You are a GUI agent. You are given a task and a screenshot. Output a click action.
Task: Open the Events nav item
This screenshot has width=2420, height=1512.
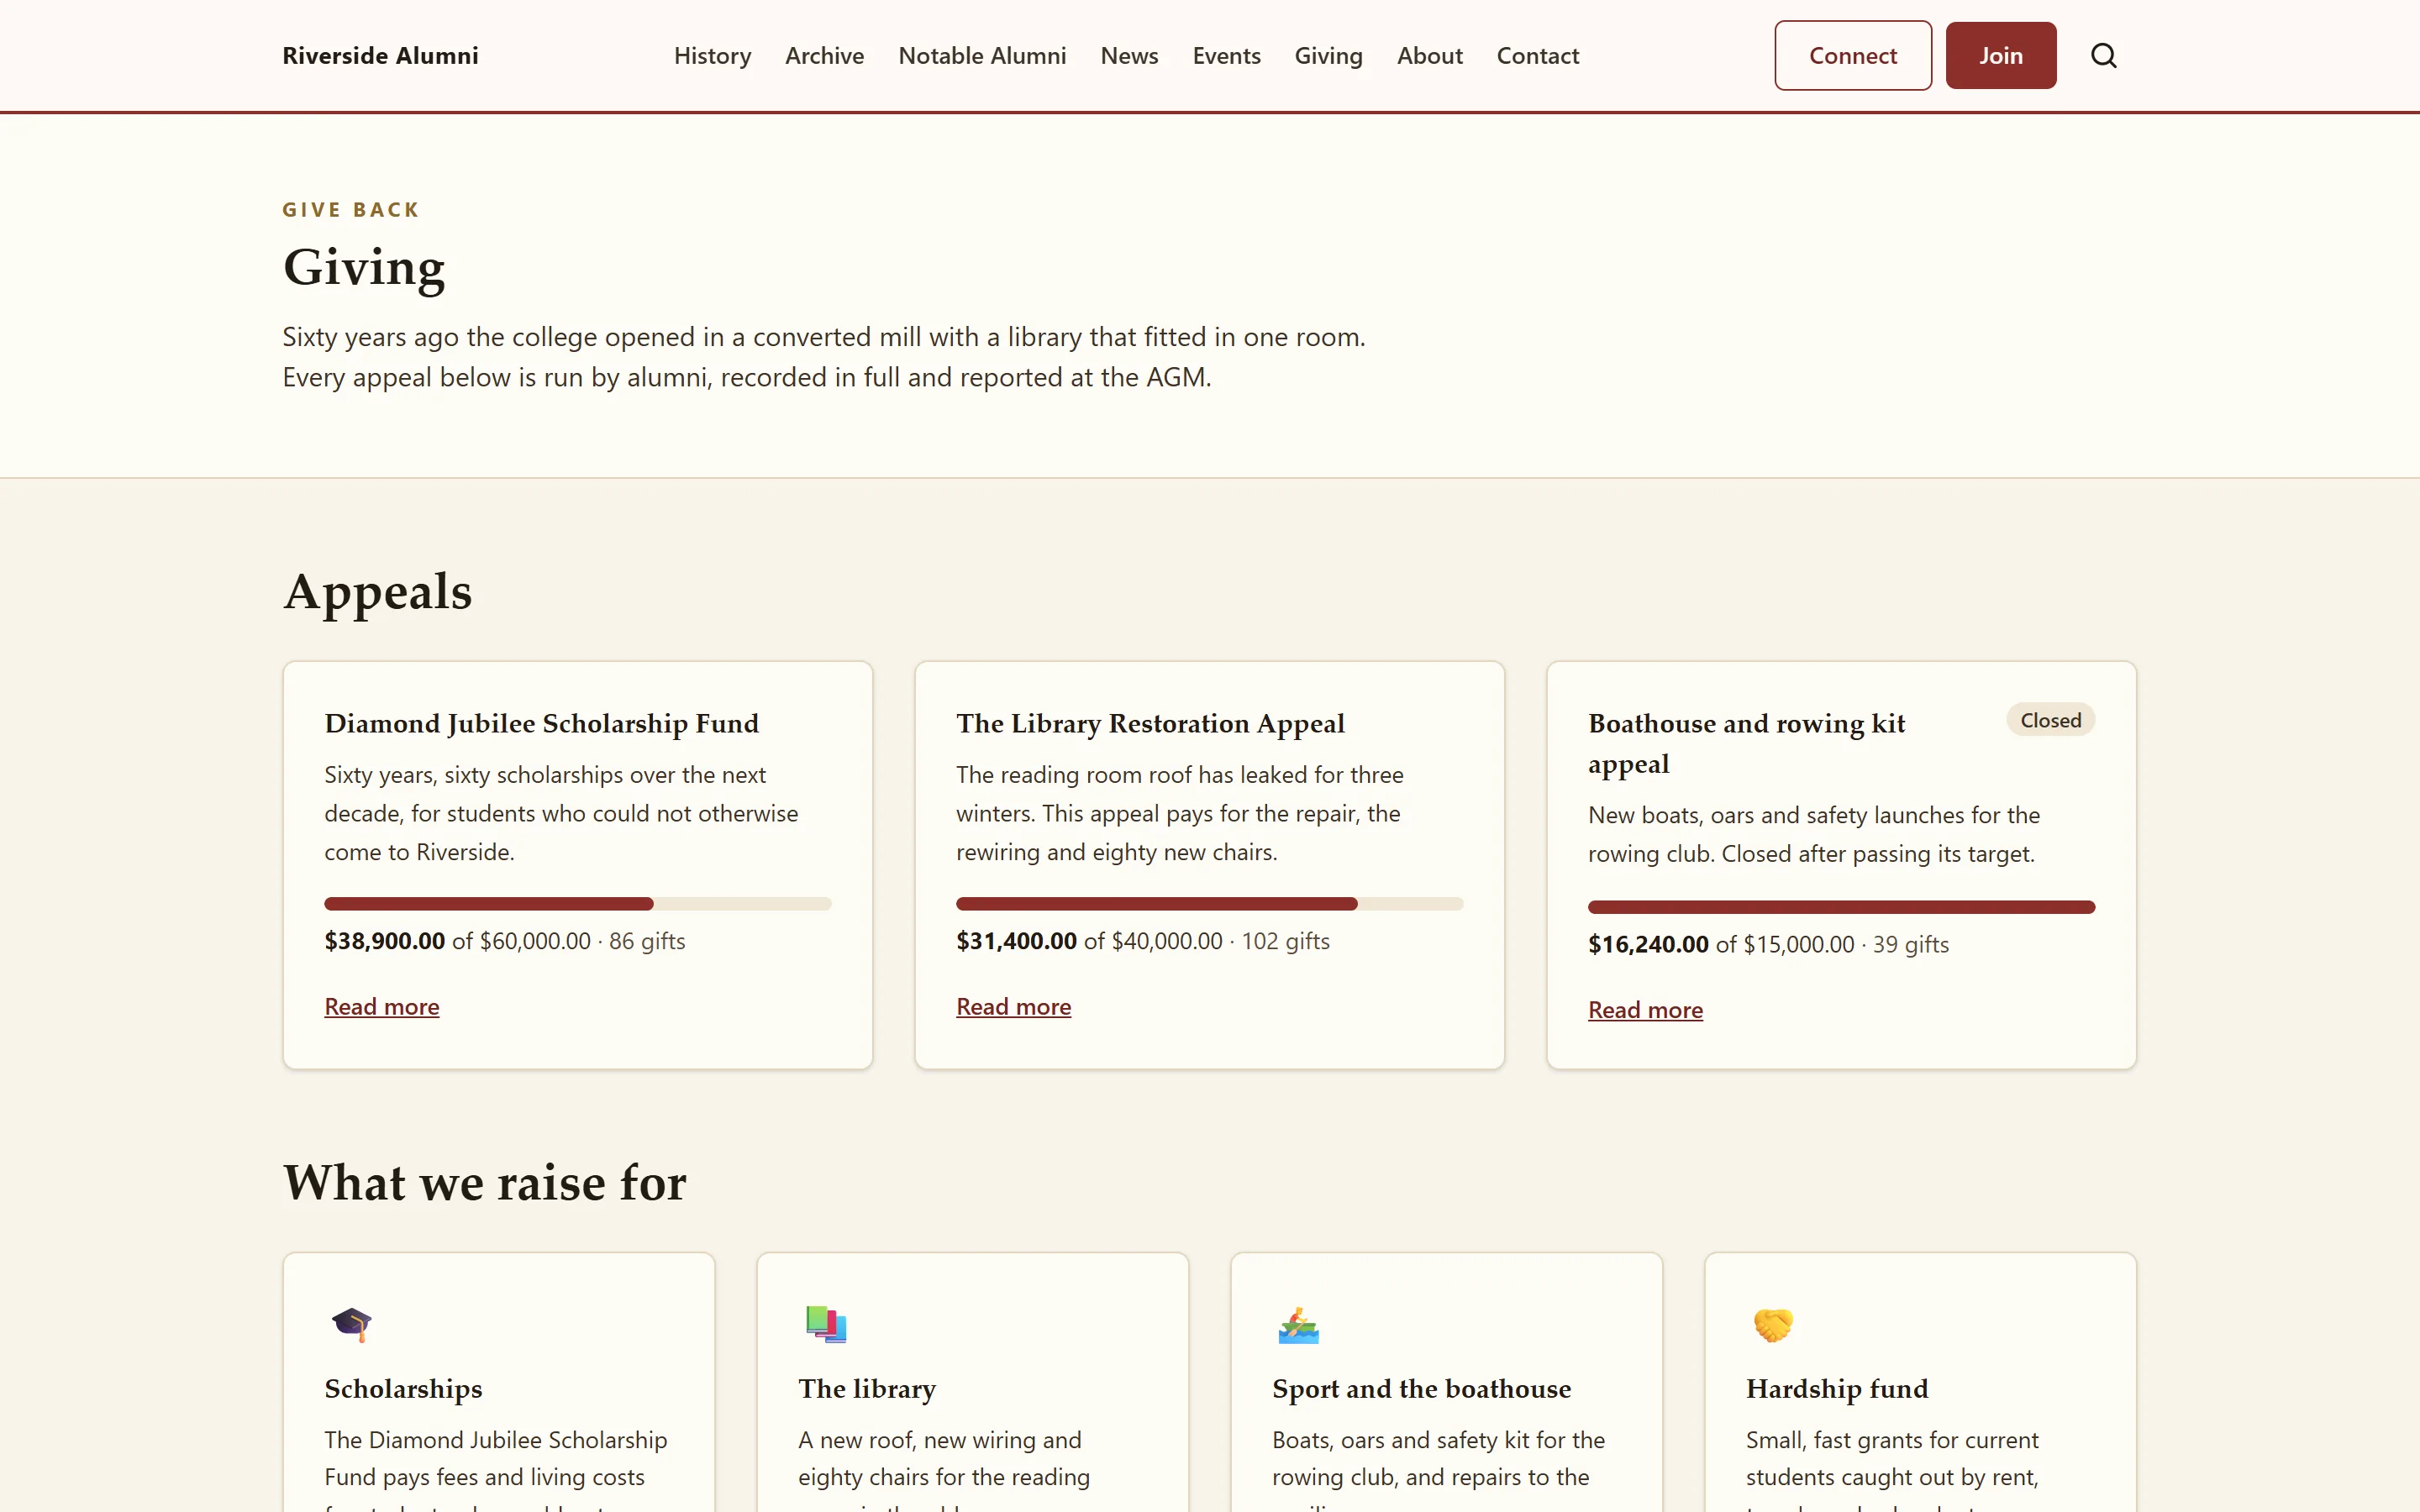(1226, 56)
